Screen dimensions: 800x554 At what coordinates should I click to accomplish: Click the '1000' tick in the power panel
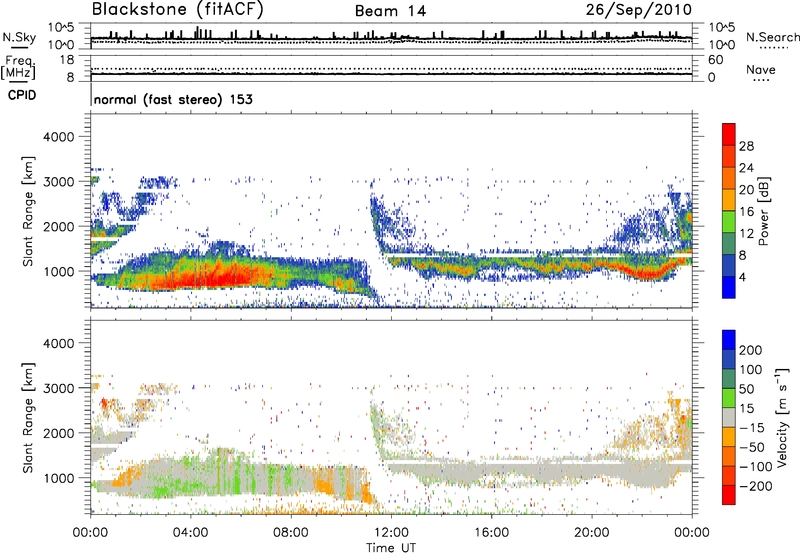click(58, 271)
